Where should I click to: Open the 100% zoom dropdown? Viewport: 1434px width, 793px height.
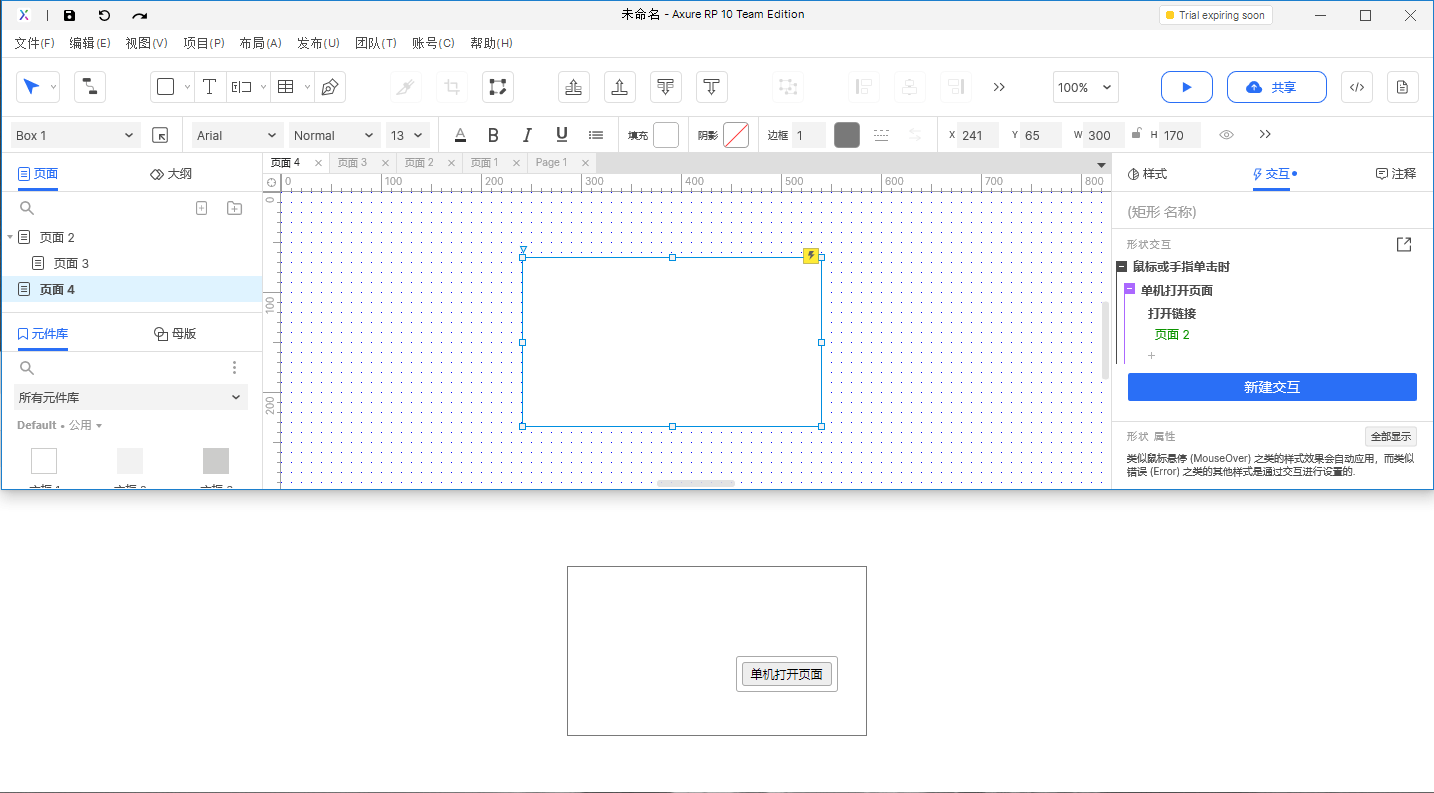coord(1085,87)
